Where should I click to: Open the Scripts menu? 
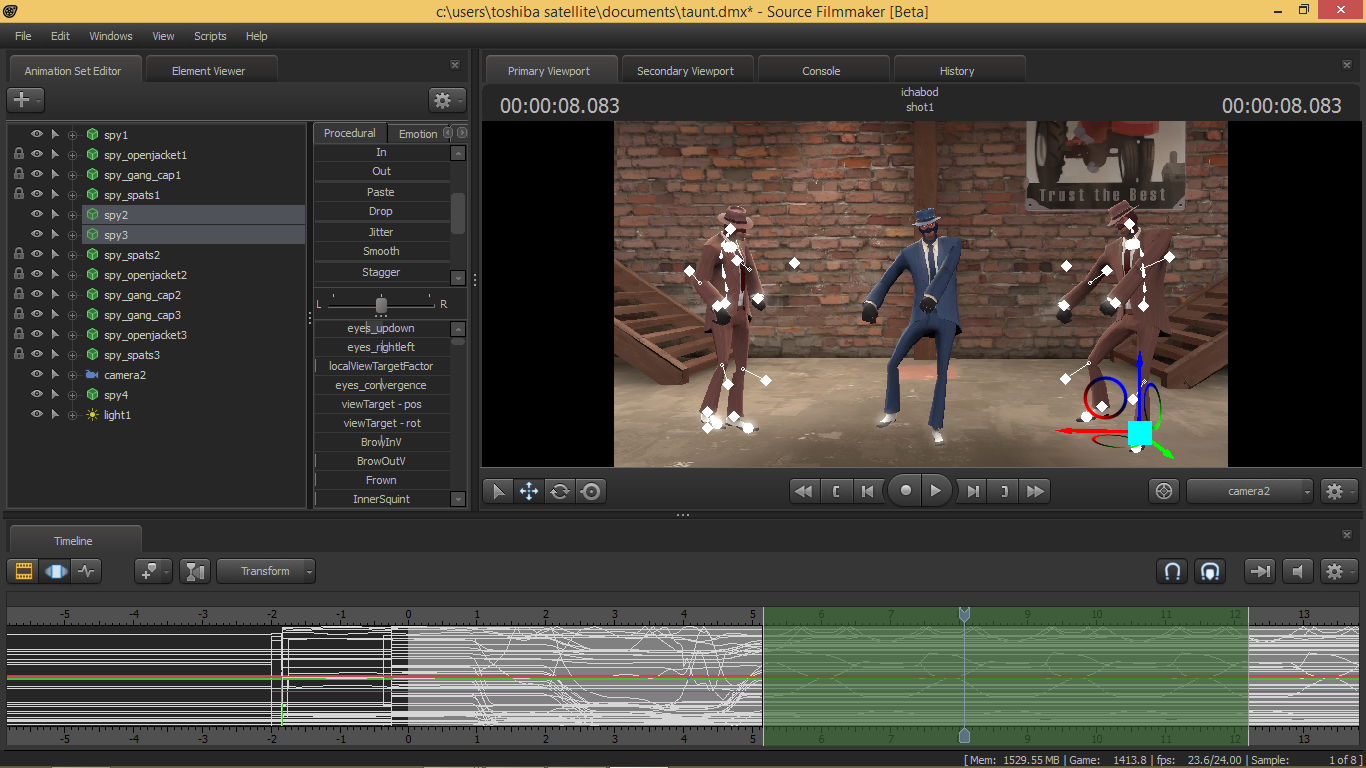210,36
